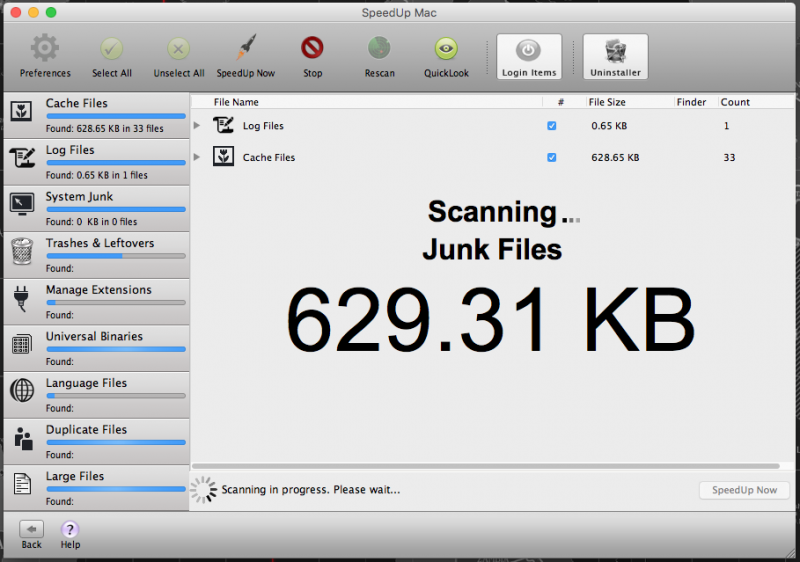Click the Count column header
800x562 pixels.
(x=735, y=102)
